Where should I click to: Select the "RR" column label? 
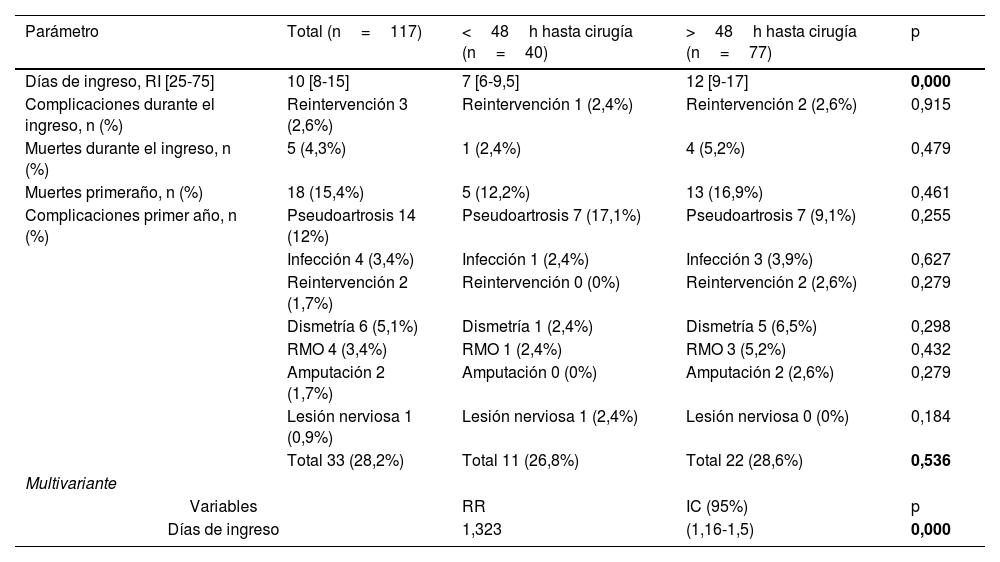coord(473,507)
